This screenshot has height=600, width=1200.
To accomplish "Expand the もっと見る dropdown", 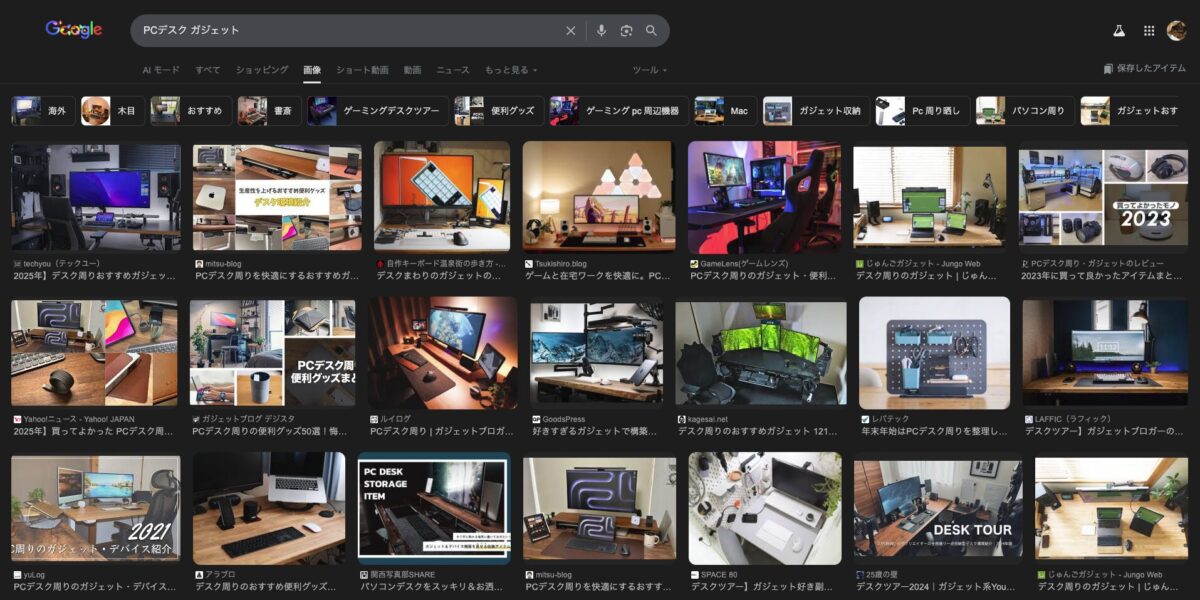I will click(x=510, y=70).
